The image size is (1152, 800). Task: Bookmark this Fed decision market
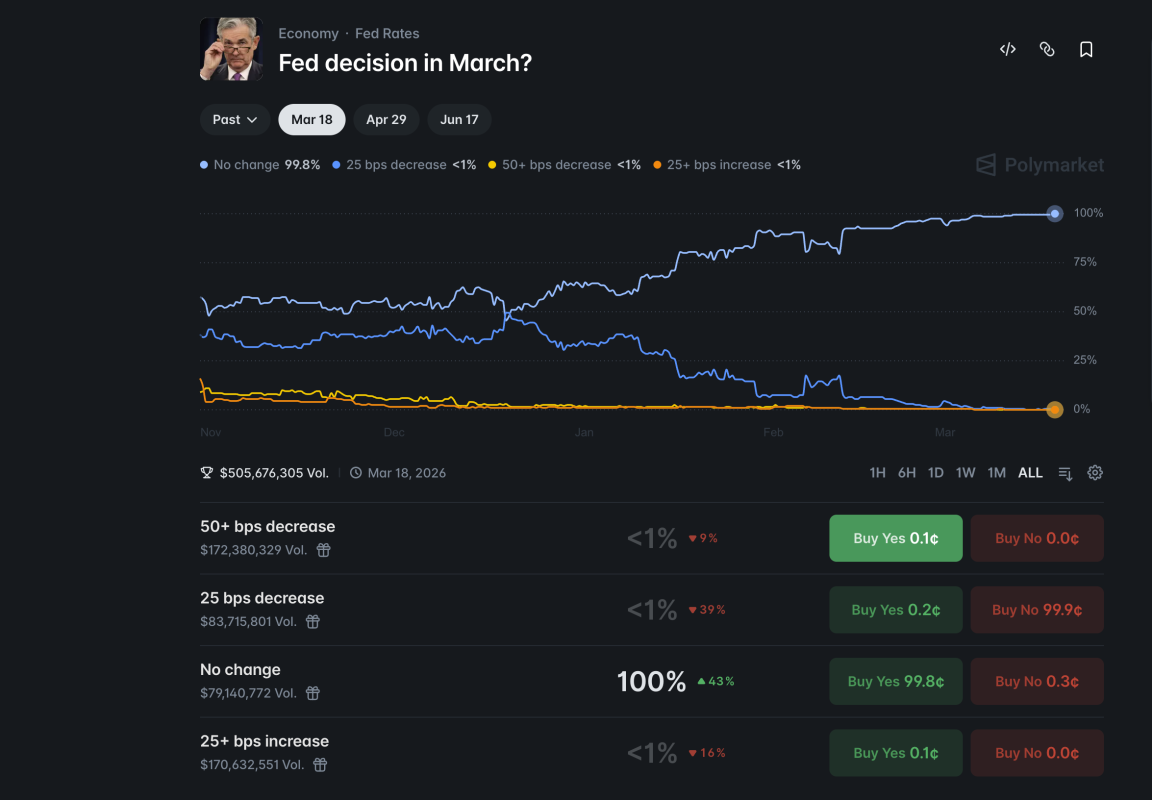1086,49
